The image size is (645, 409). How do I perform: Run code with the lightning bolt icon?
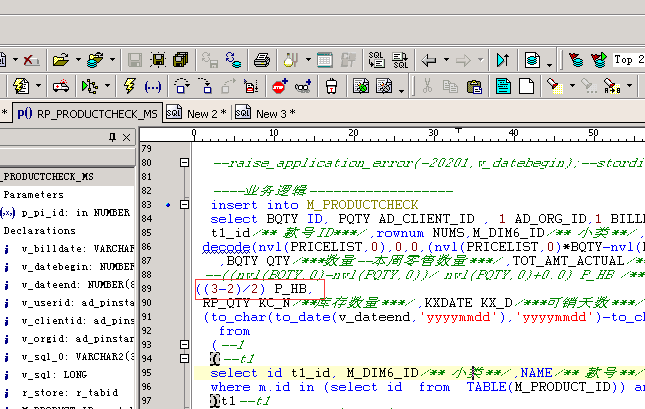(128, 86)
